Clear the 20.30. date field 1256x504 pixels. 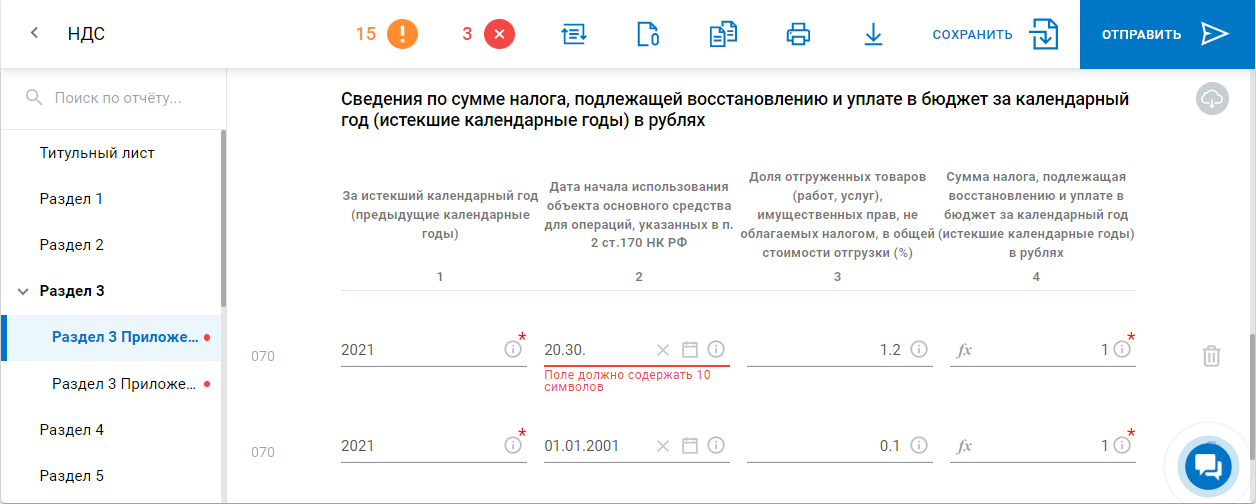662,350
